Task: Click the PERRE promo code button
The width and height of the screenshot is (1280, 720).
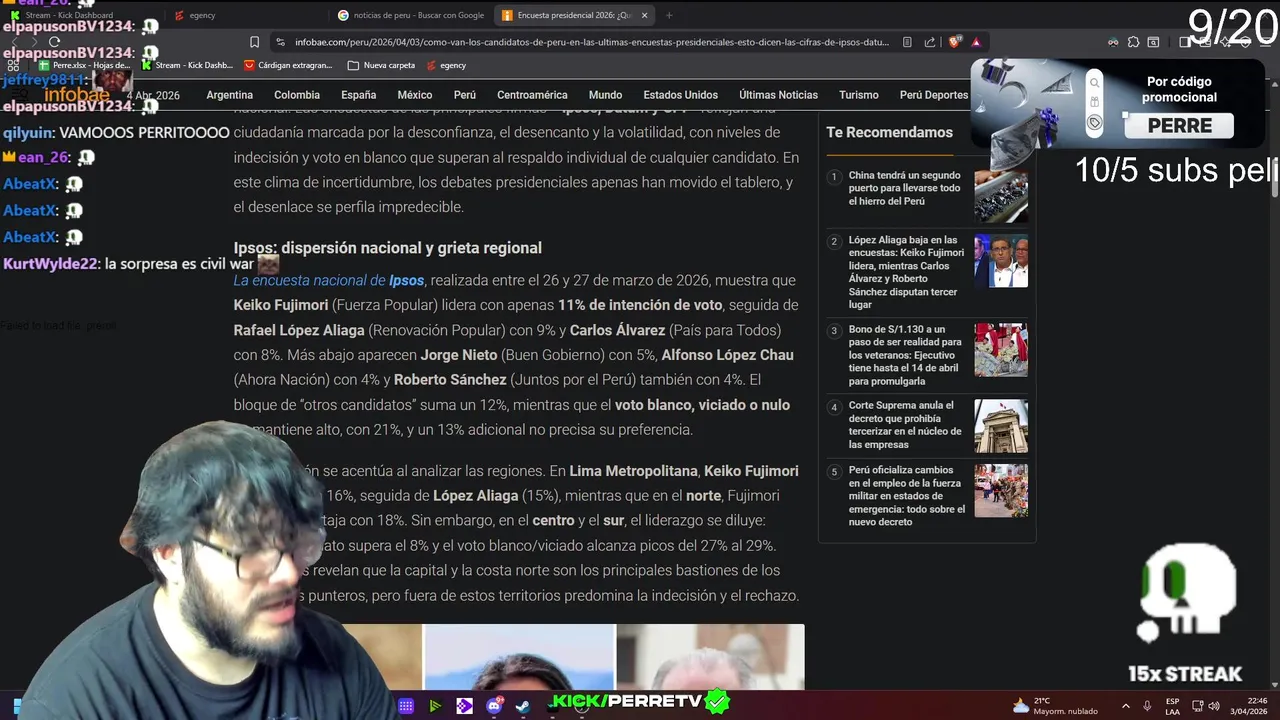Action: tap(1180, 126)
